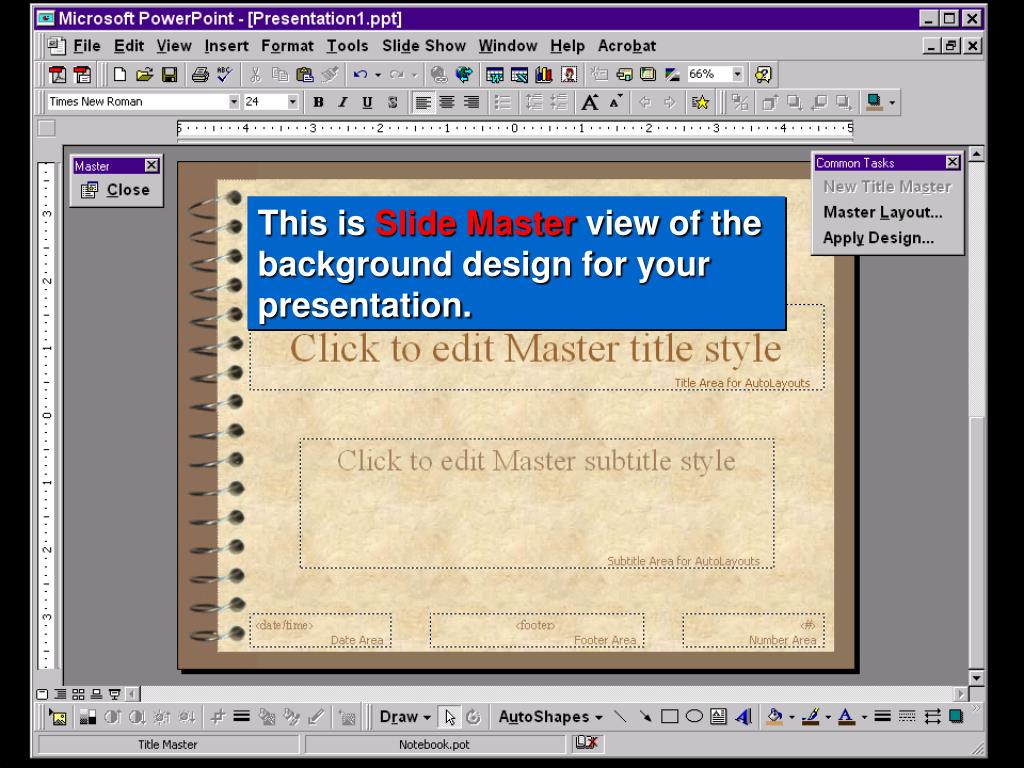Insert WordArt from the Drawing toolbar

coord(743,717)
